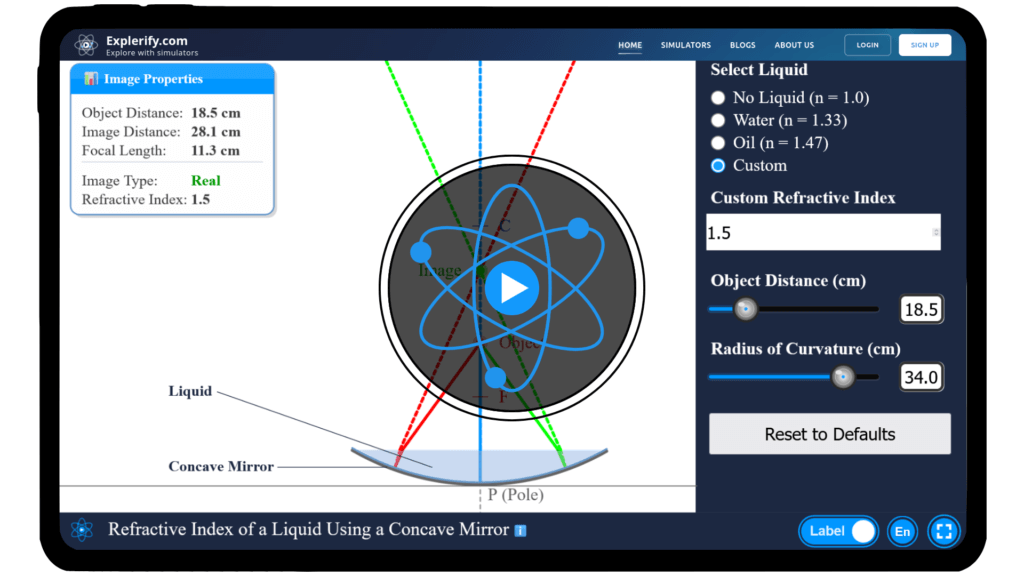The width and height of the screenshot is (1024, 576).
Task: Select the Water (n = 1.33) option
Action: (717, 119)
